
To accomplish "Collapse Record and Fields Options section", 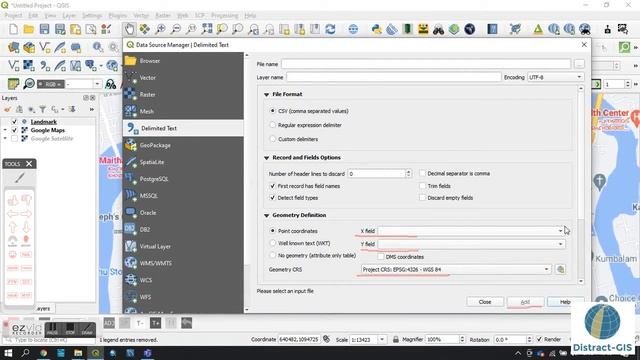I will pos(267,158).
